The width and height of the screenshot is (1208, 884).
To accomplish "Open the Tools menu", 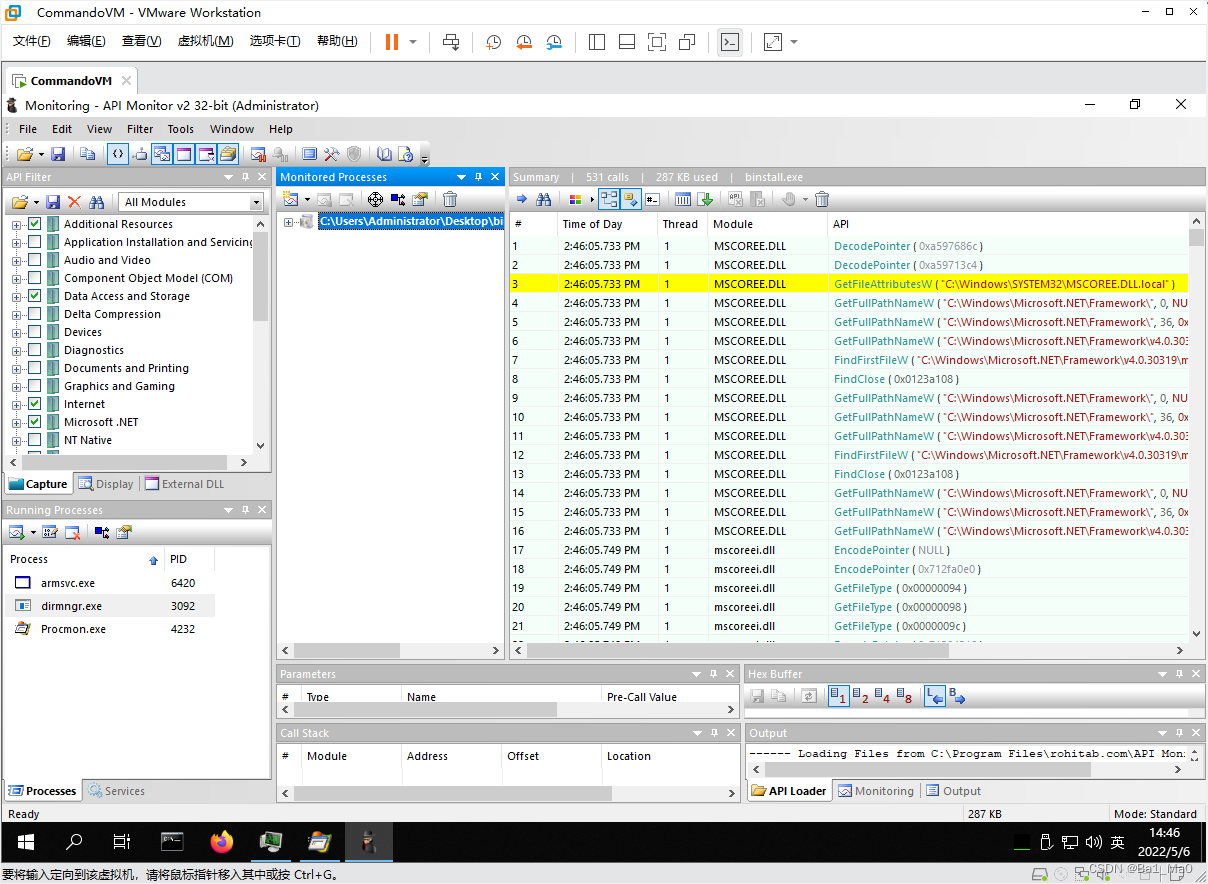I will coord(181,129).
